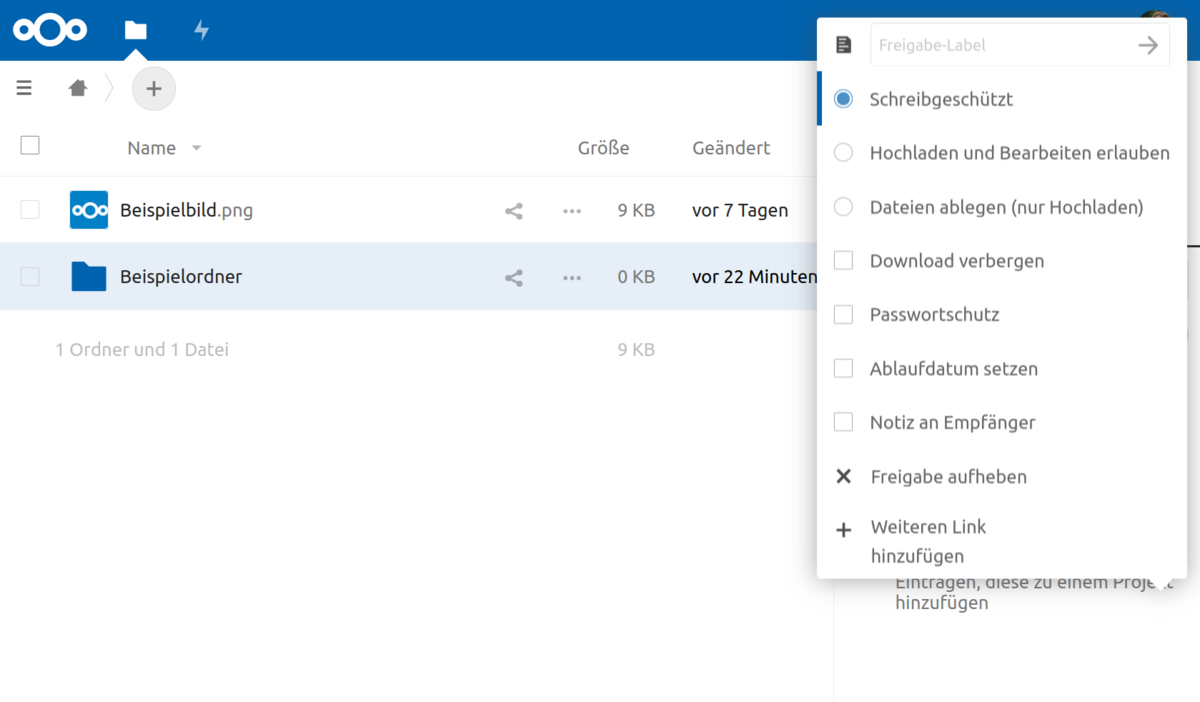The image size is (1200, 702).
Task: Open the Files app folder icon
Action: coord(136,30)
